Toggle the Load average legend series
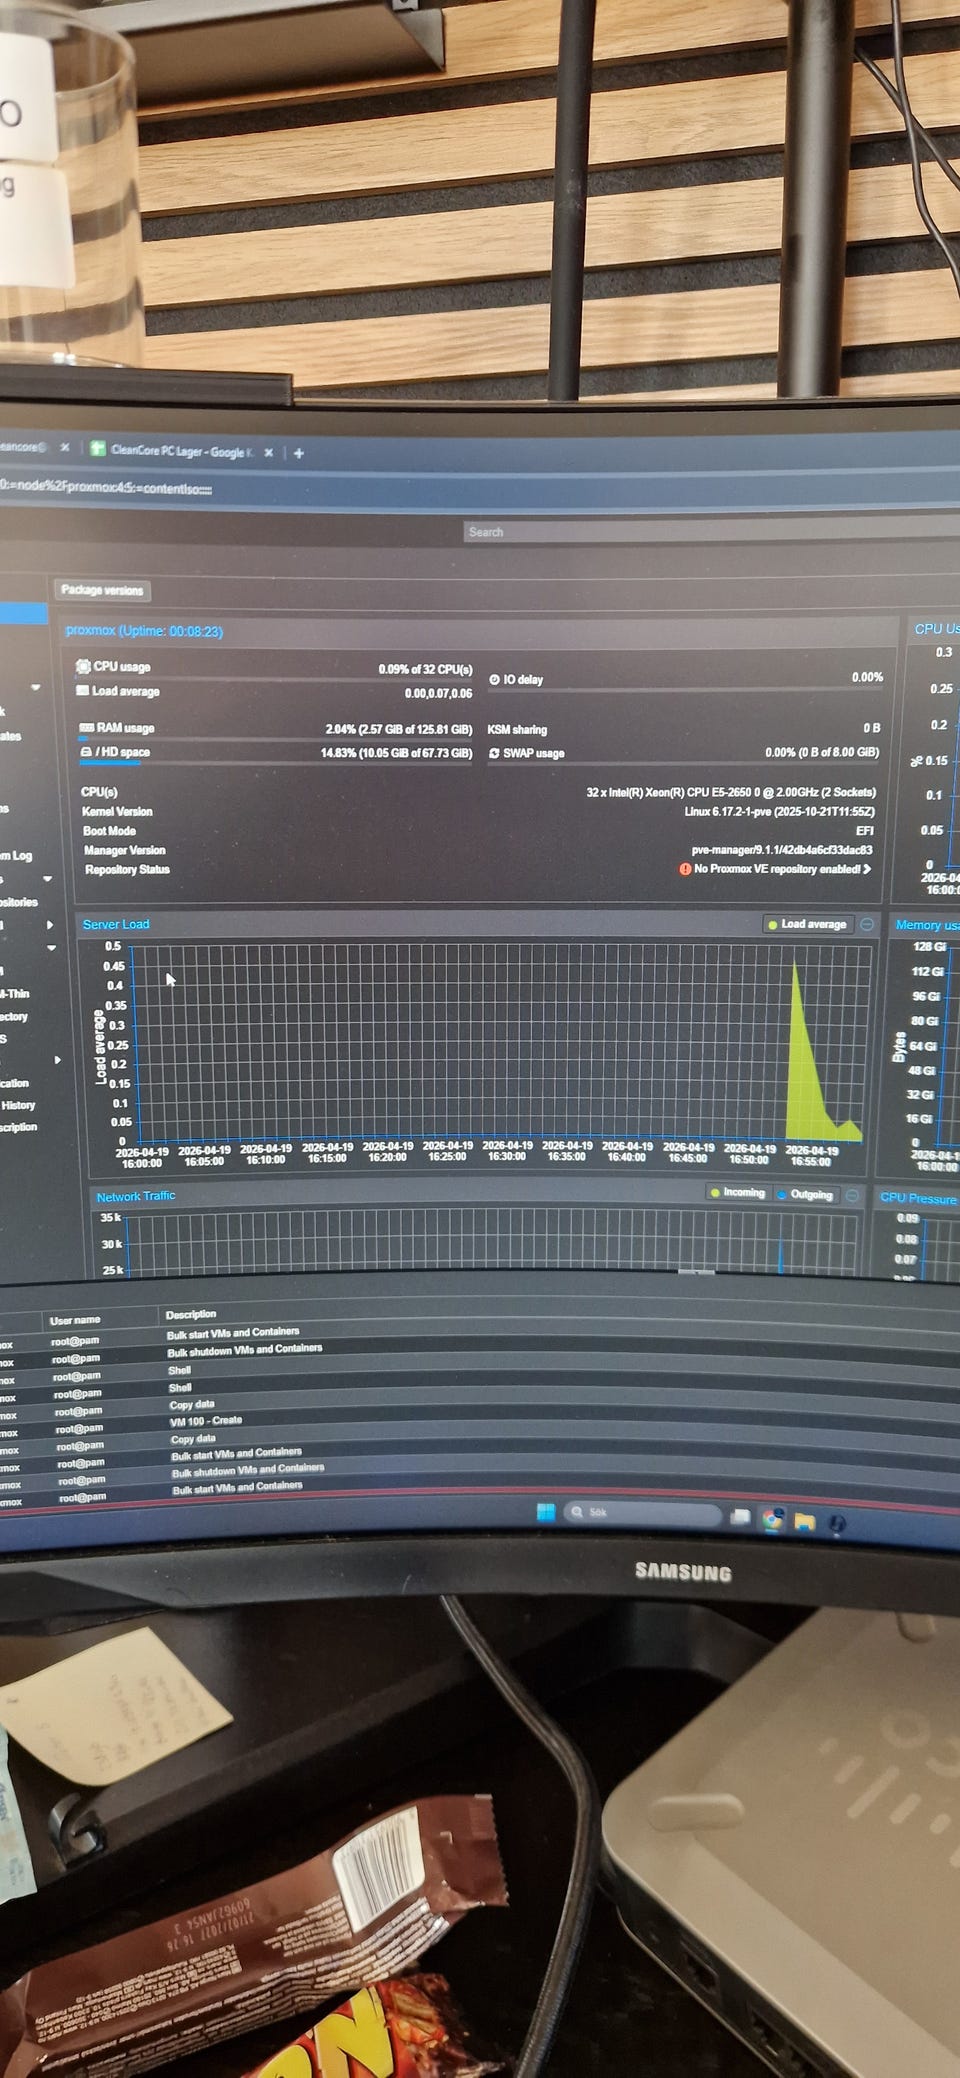This screenshot has height=2078, width=960. 807,924
